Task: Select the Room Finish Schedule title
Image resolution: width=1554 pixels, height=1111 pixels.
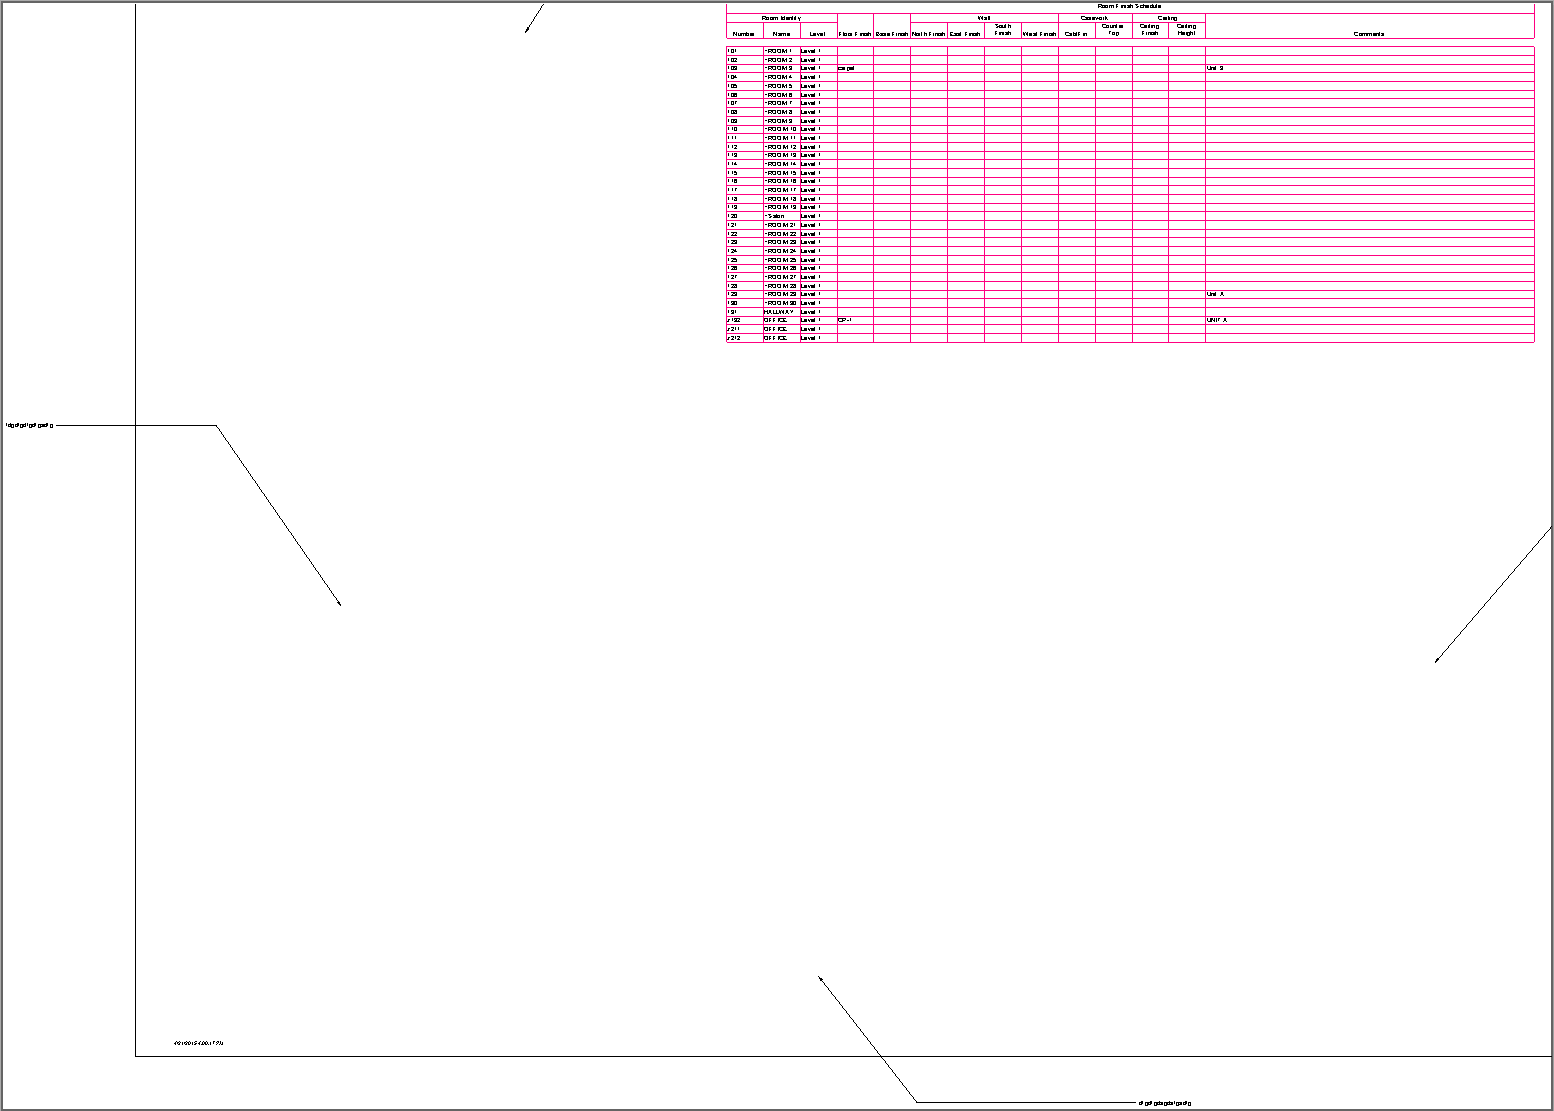Action: coord(1129,5)
